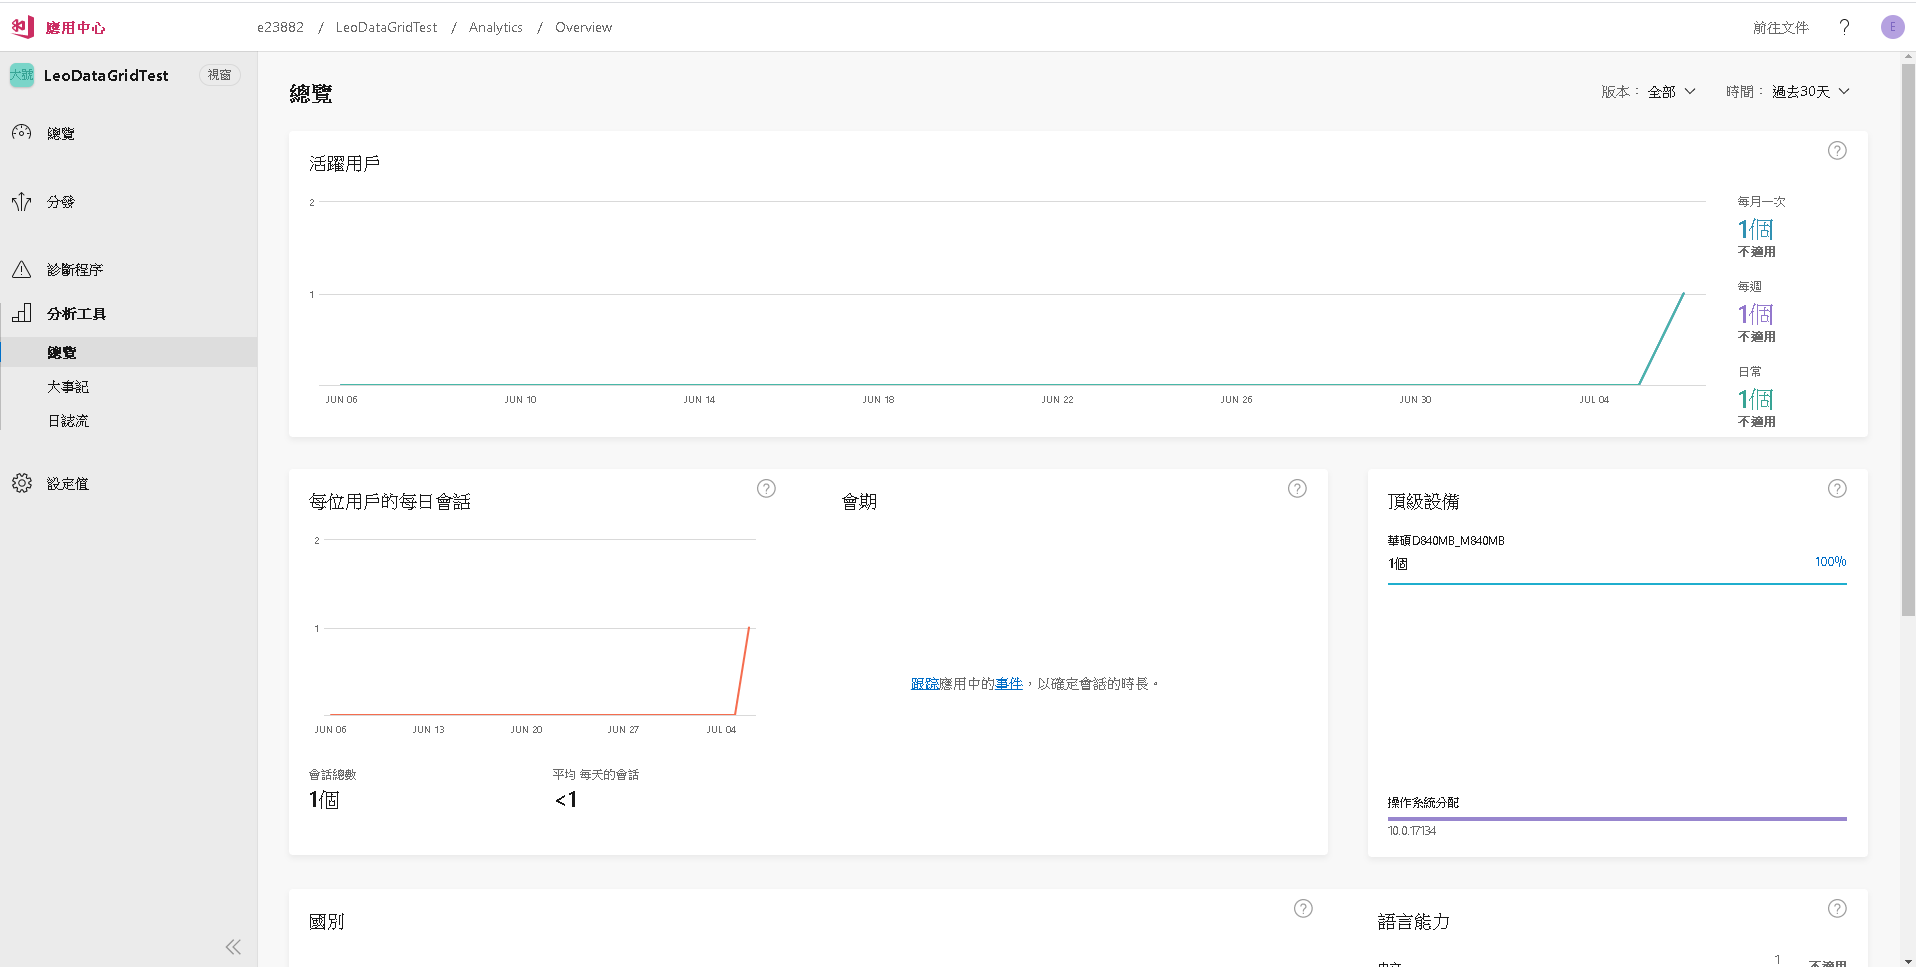The height and width of the screenshot is (967, 1916).
Task: Show help for 每位用戶的每日會話 card
Action: (766, 488)
